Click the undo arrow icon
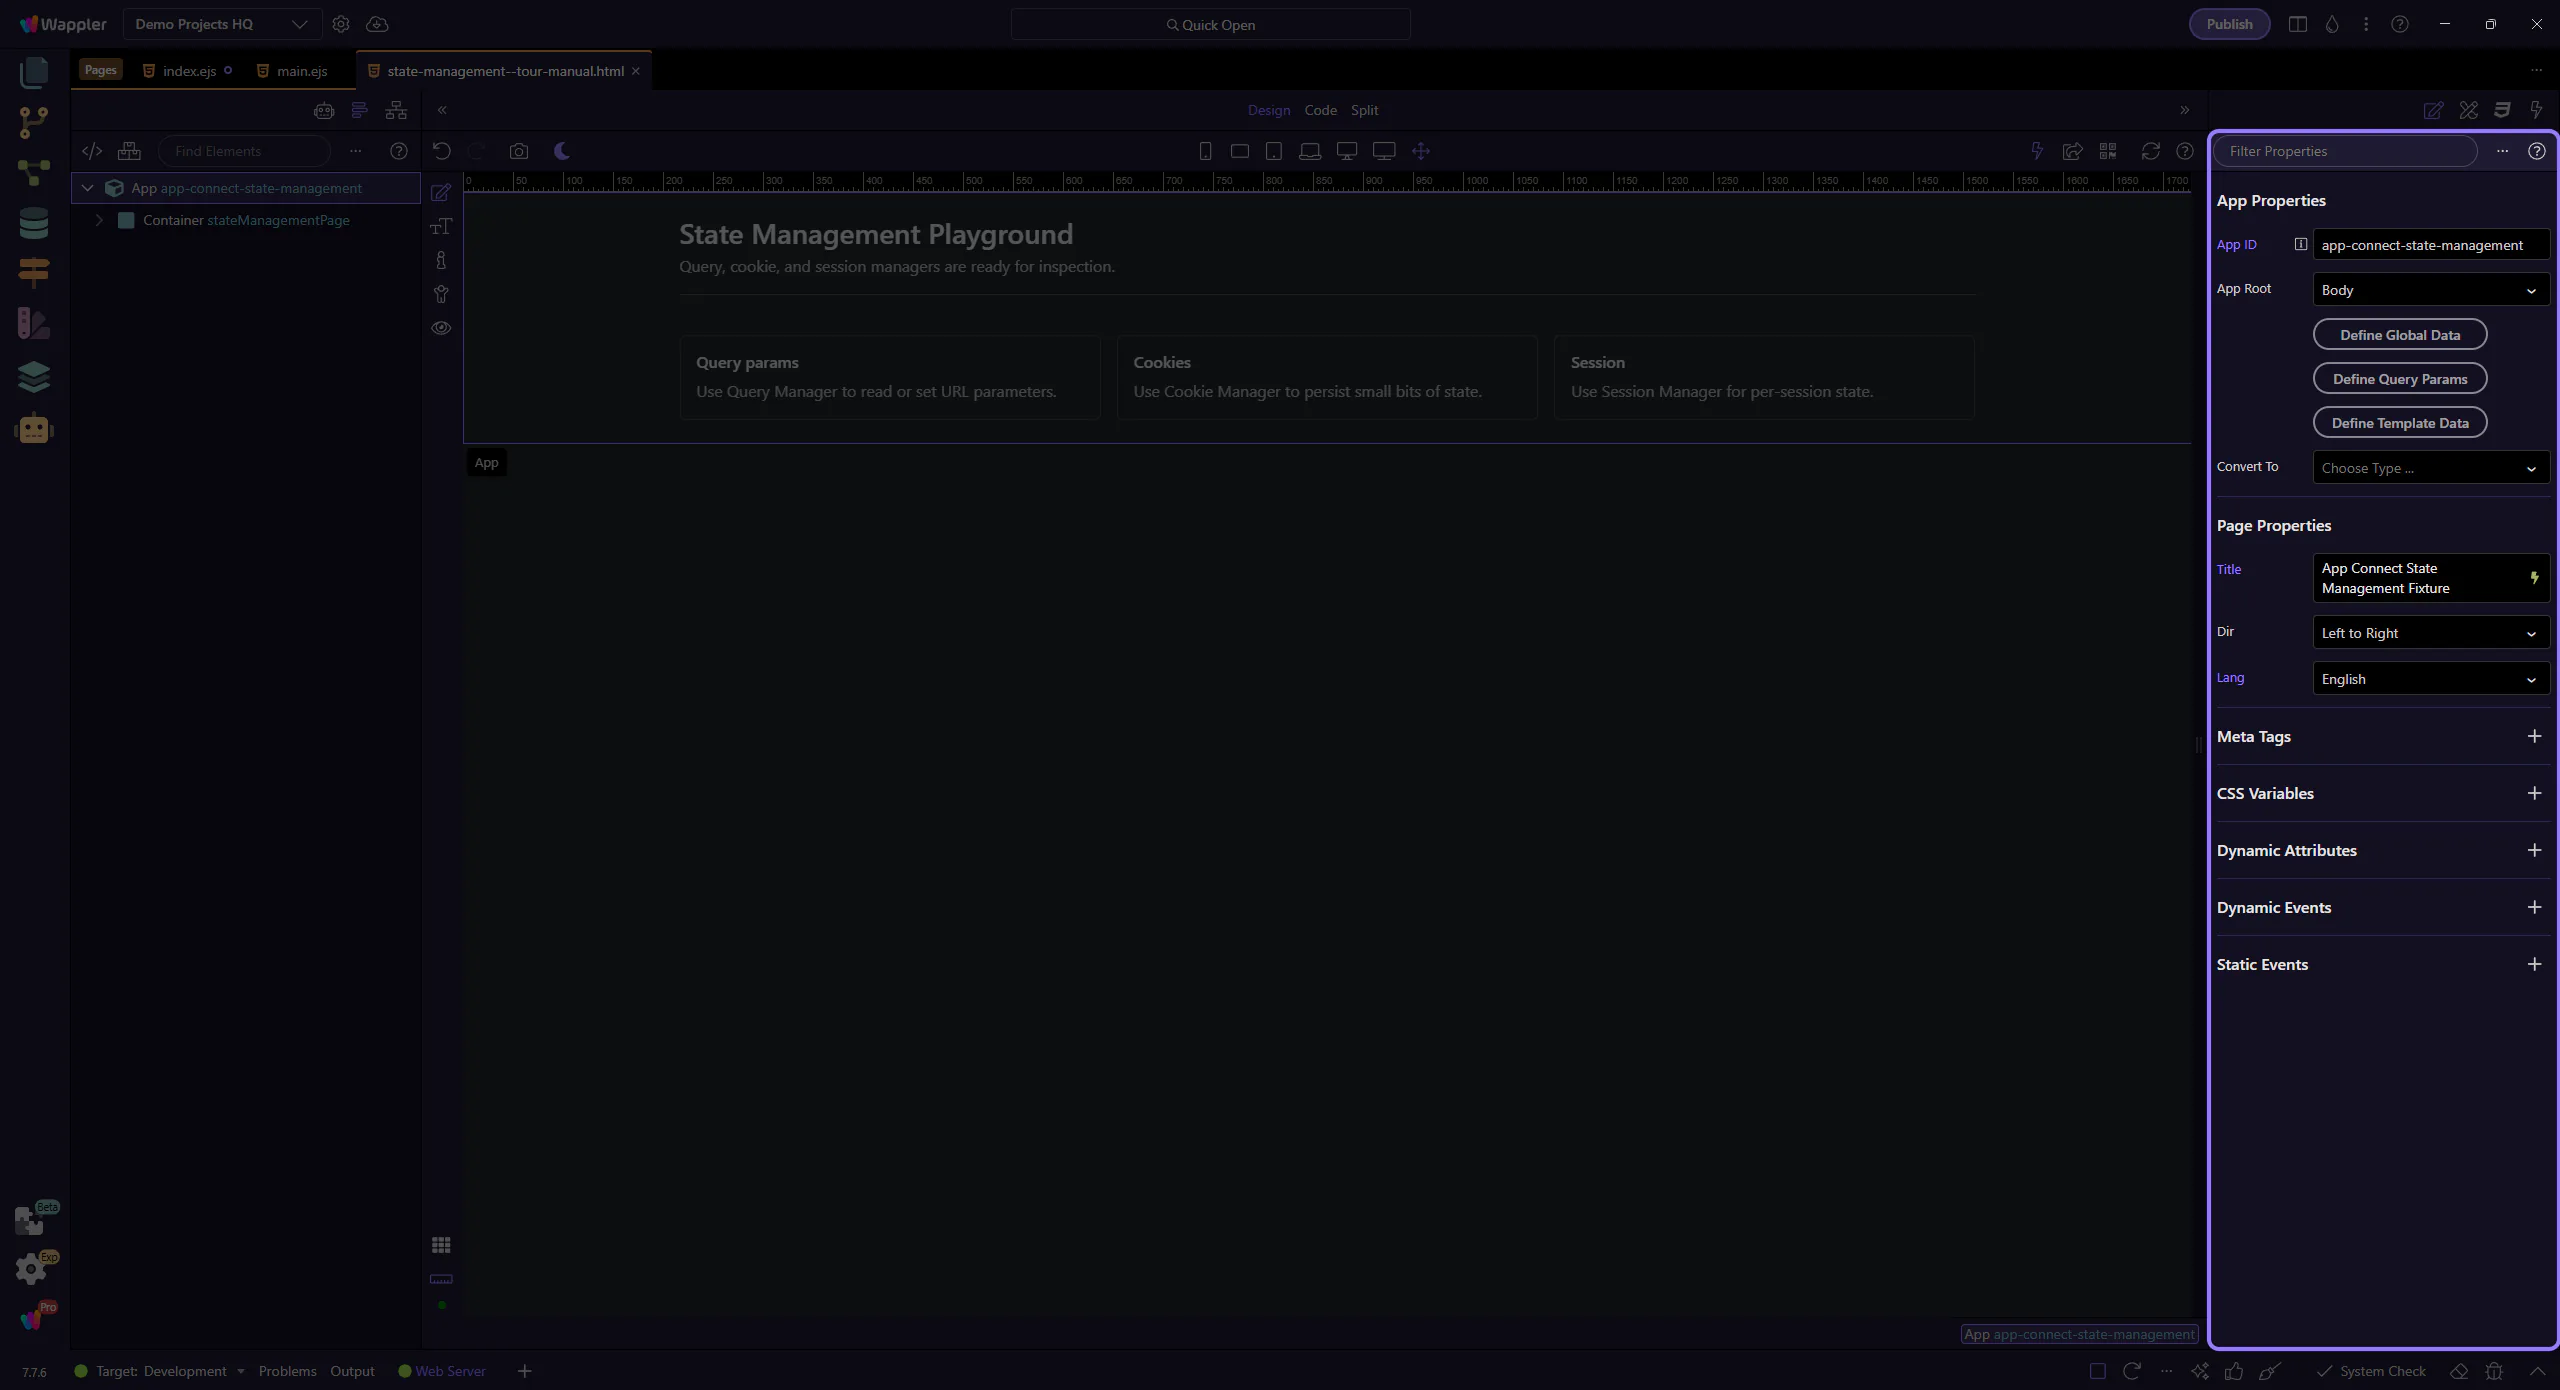The height and width of the screenshot is (1390, 2560). 441,151
